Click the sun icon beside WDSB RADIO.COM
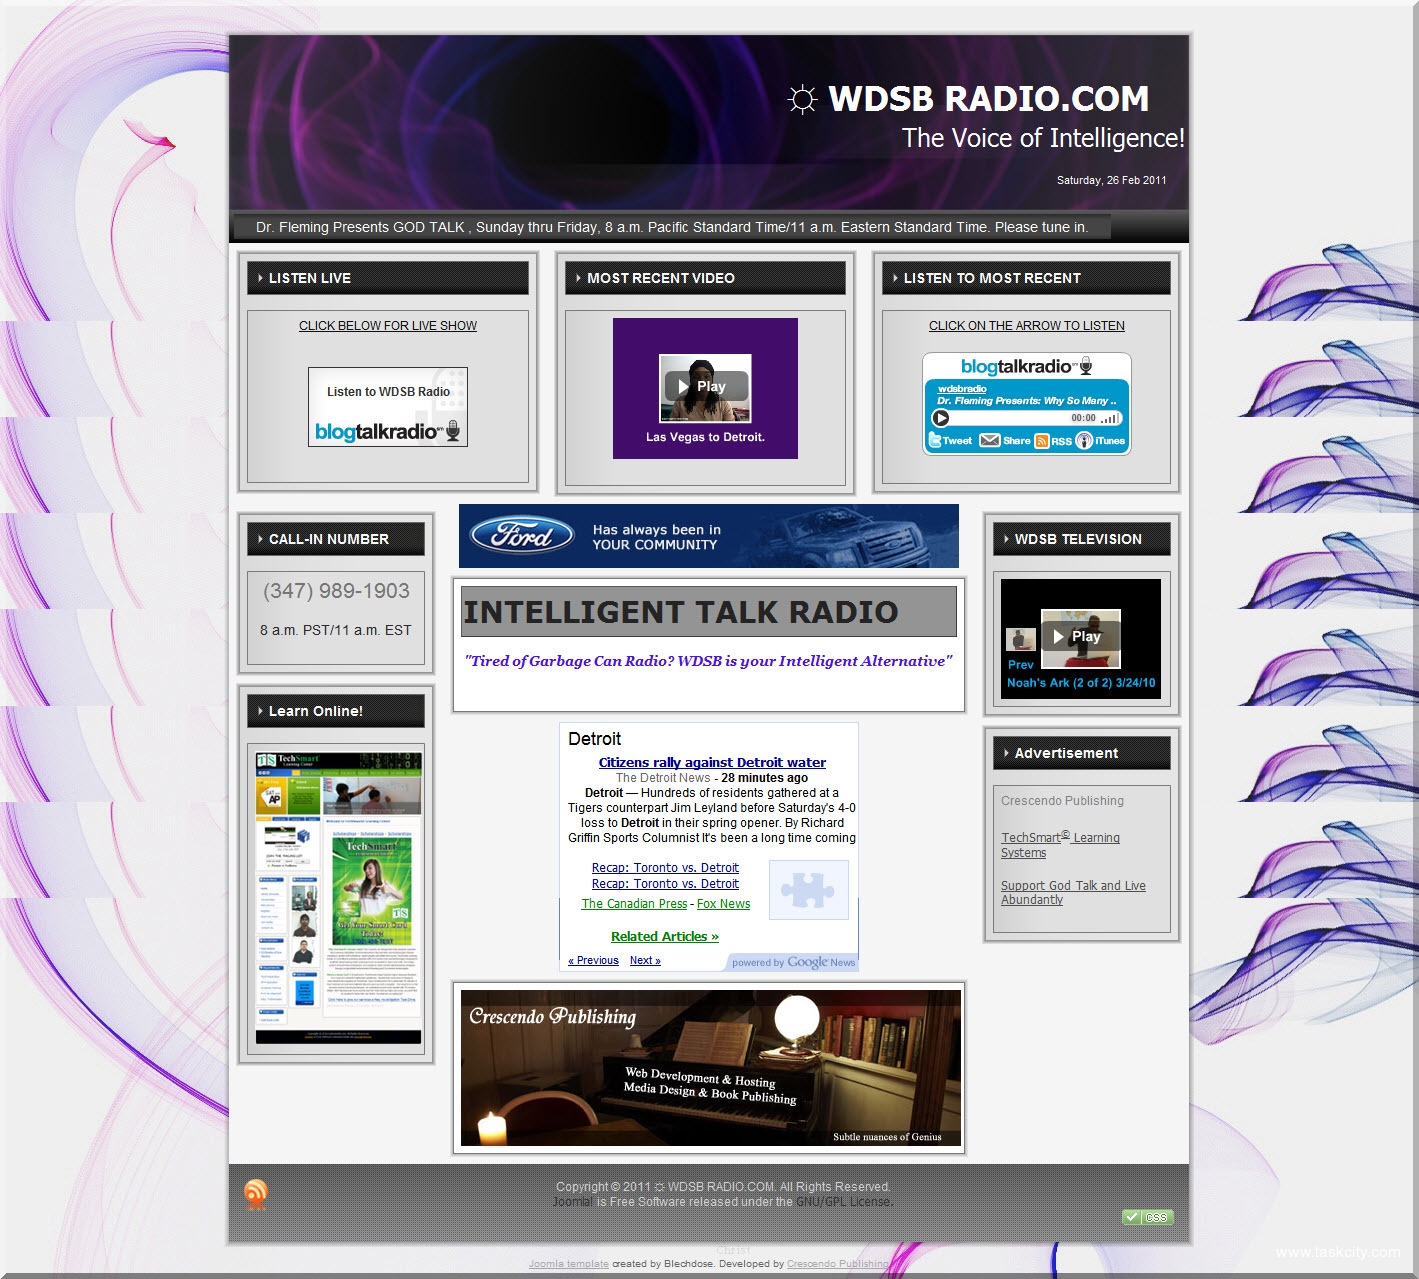The image size is (1419, 1279). 802,99
